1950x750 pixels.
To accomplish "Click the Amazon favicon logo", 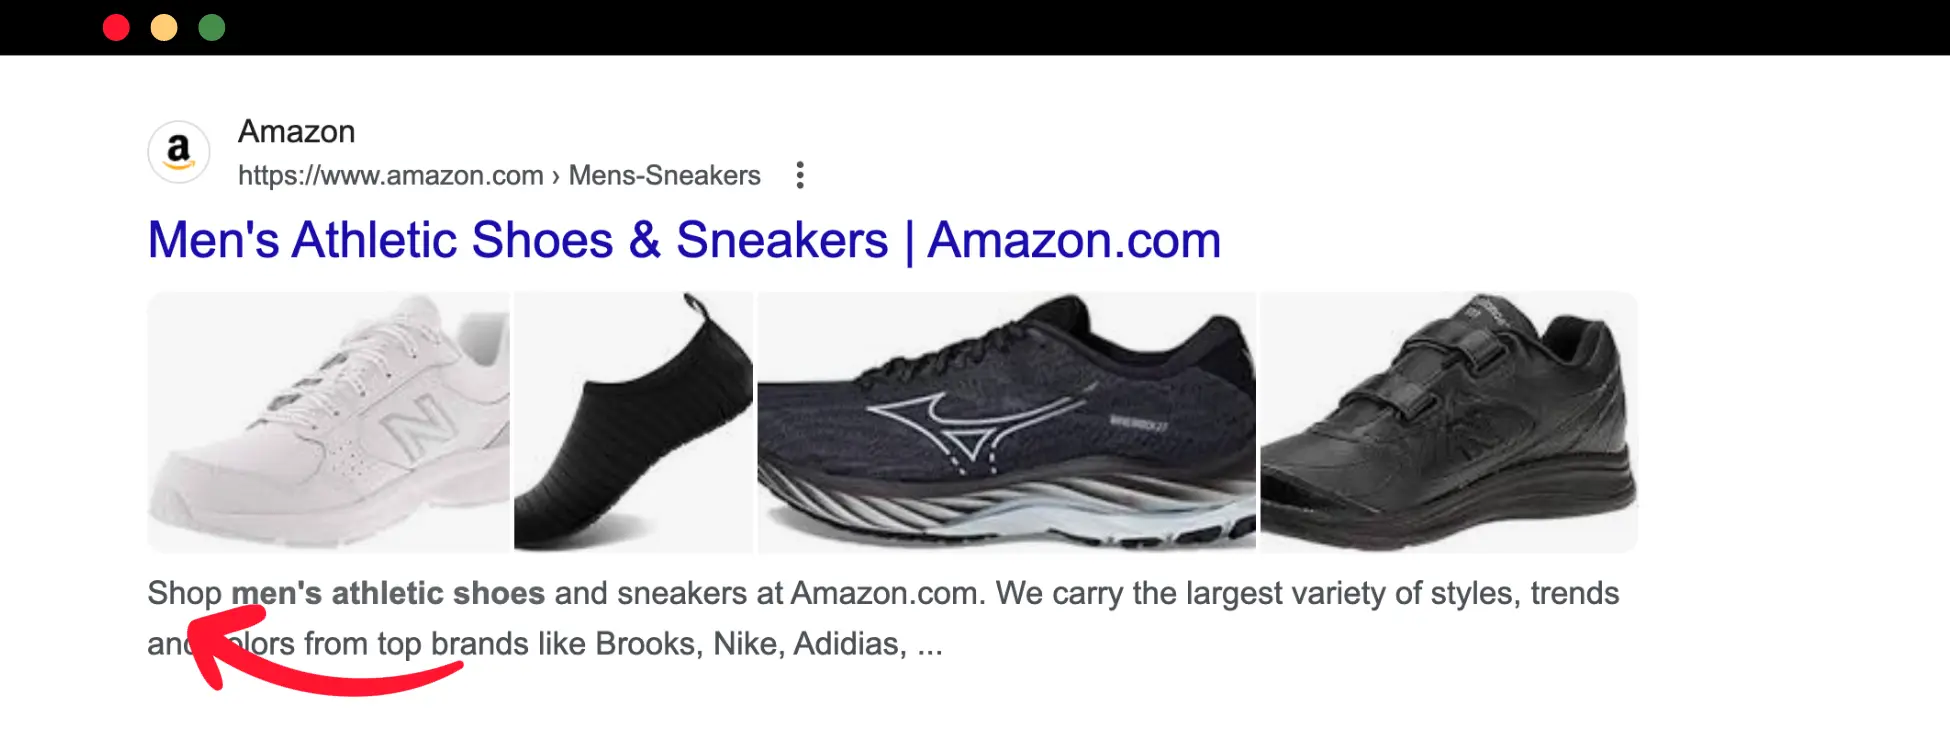I will click(x=179, y=152).
